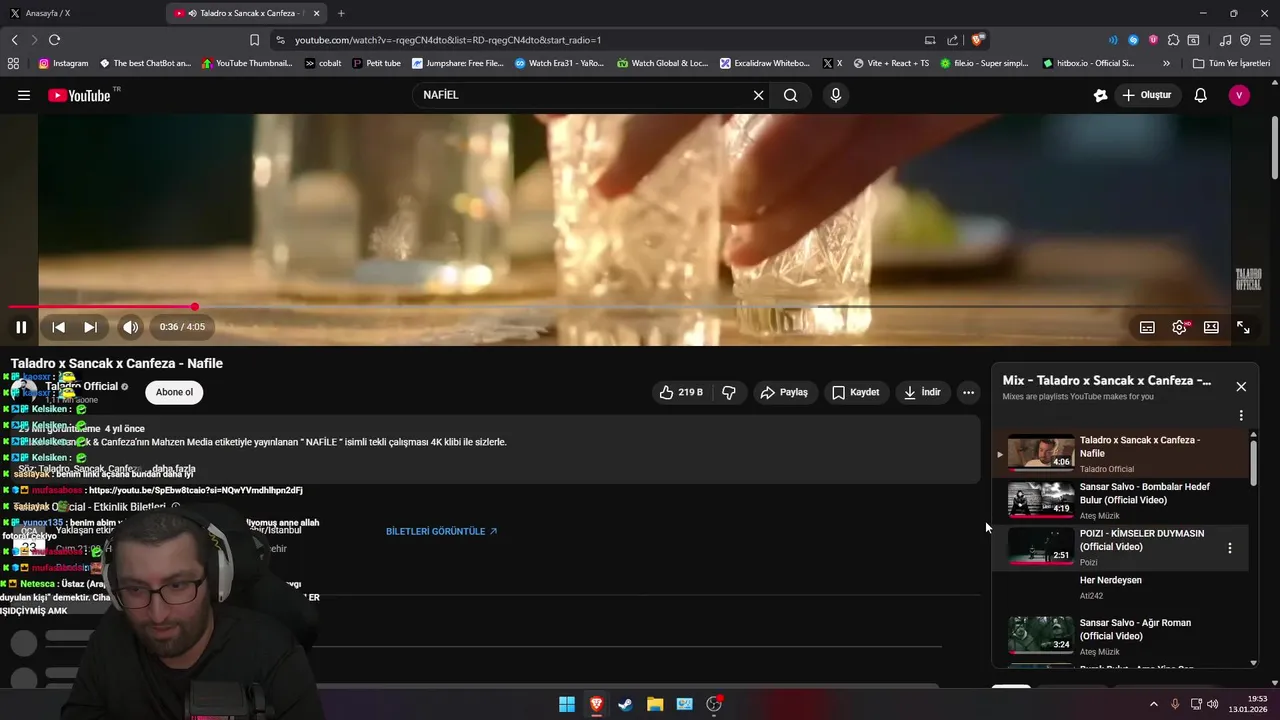
Task: Subscribe with the Abone ol button
Action: pyautogui.click(x=174, y=392)
